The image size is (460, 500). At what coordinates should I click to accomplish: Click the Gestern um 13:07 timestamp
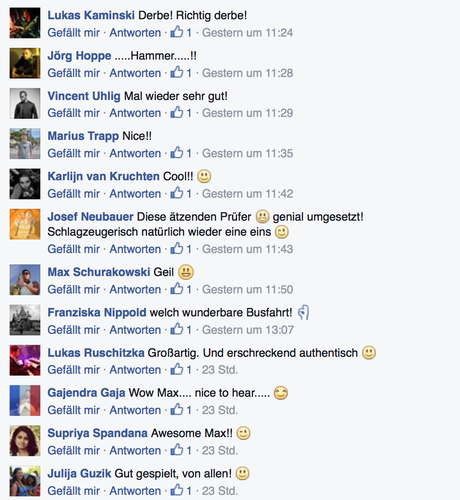(248, 330)
